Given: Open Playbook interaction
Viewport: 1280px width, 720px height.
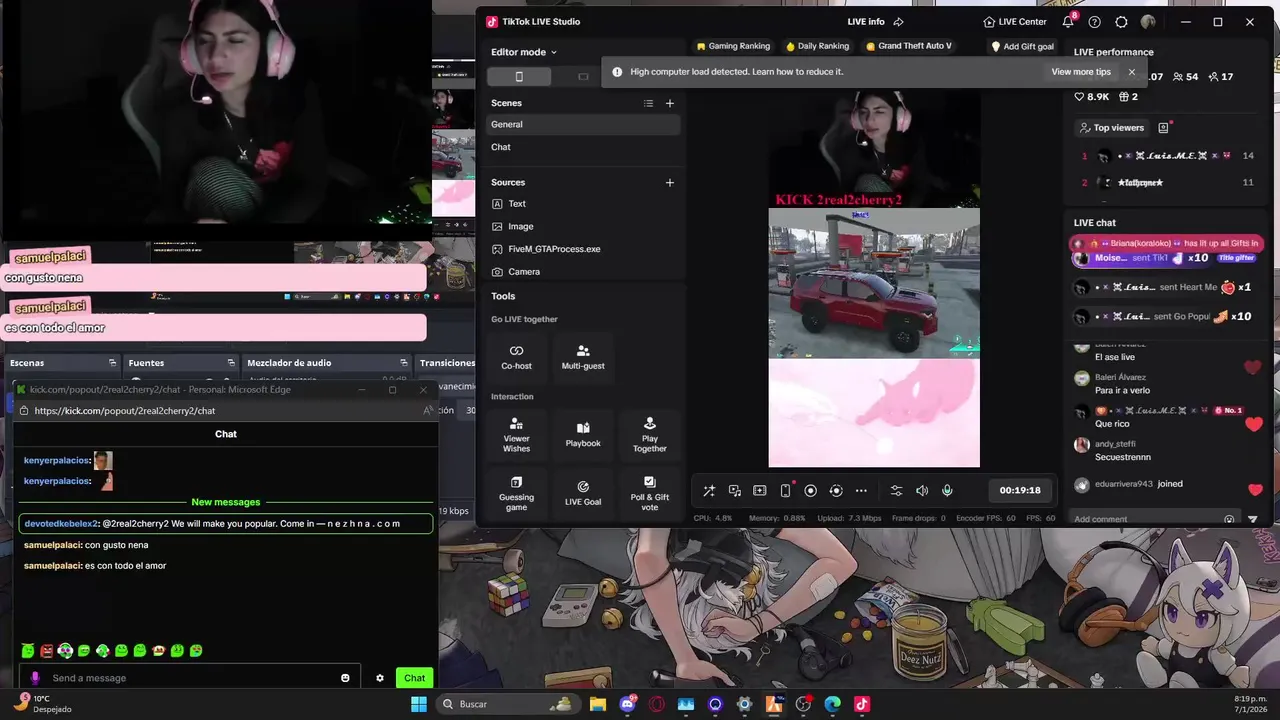Looking at the screenshot, I should [583, 435].
